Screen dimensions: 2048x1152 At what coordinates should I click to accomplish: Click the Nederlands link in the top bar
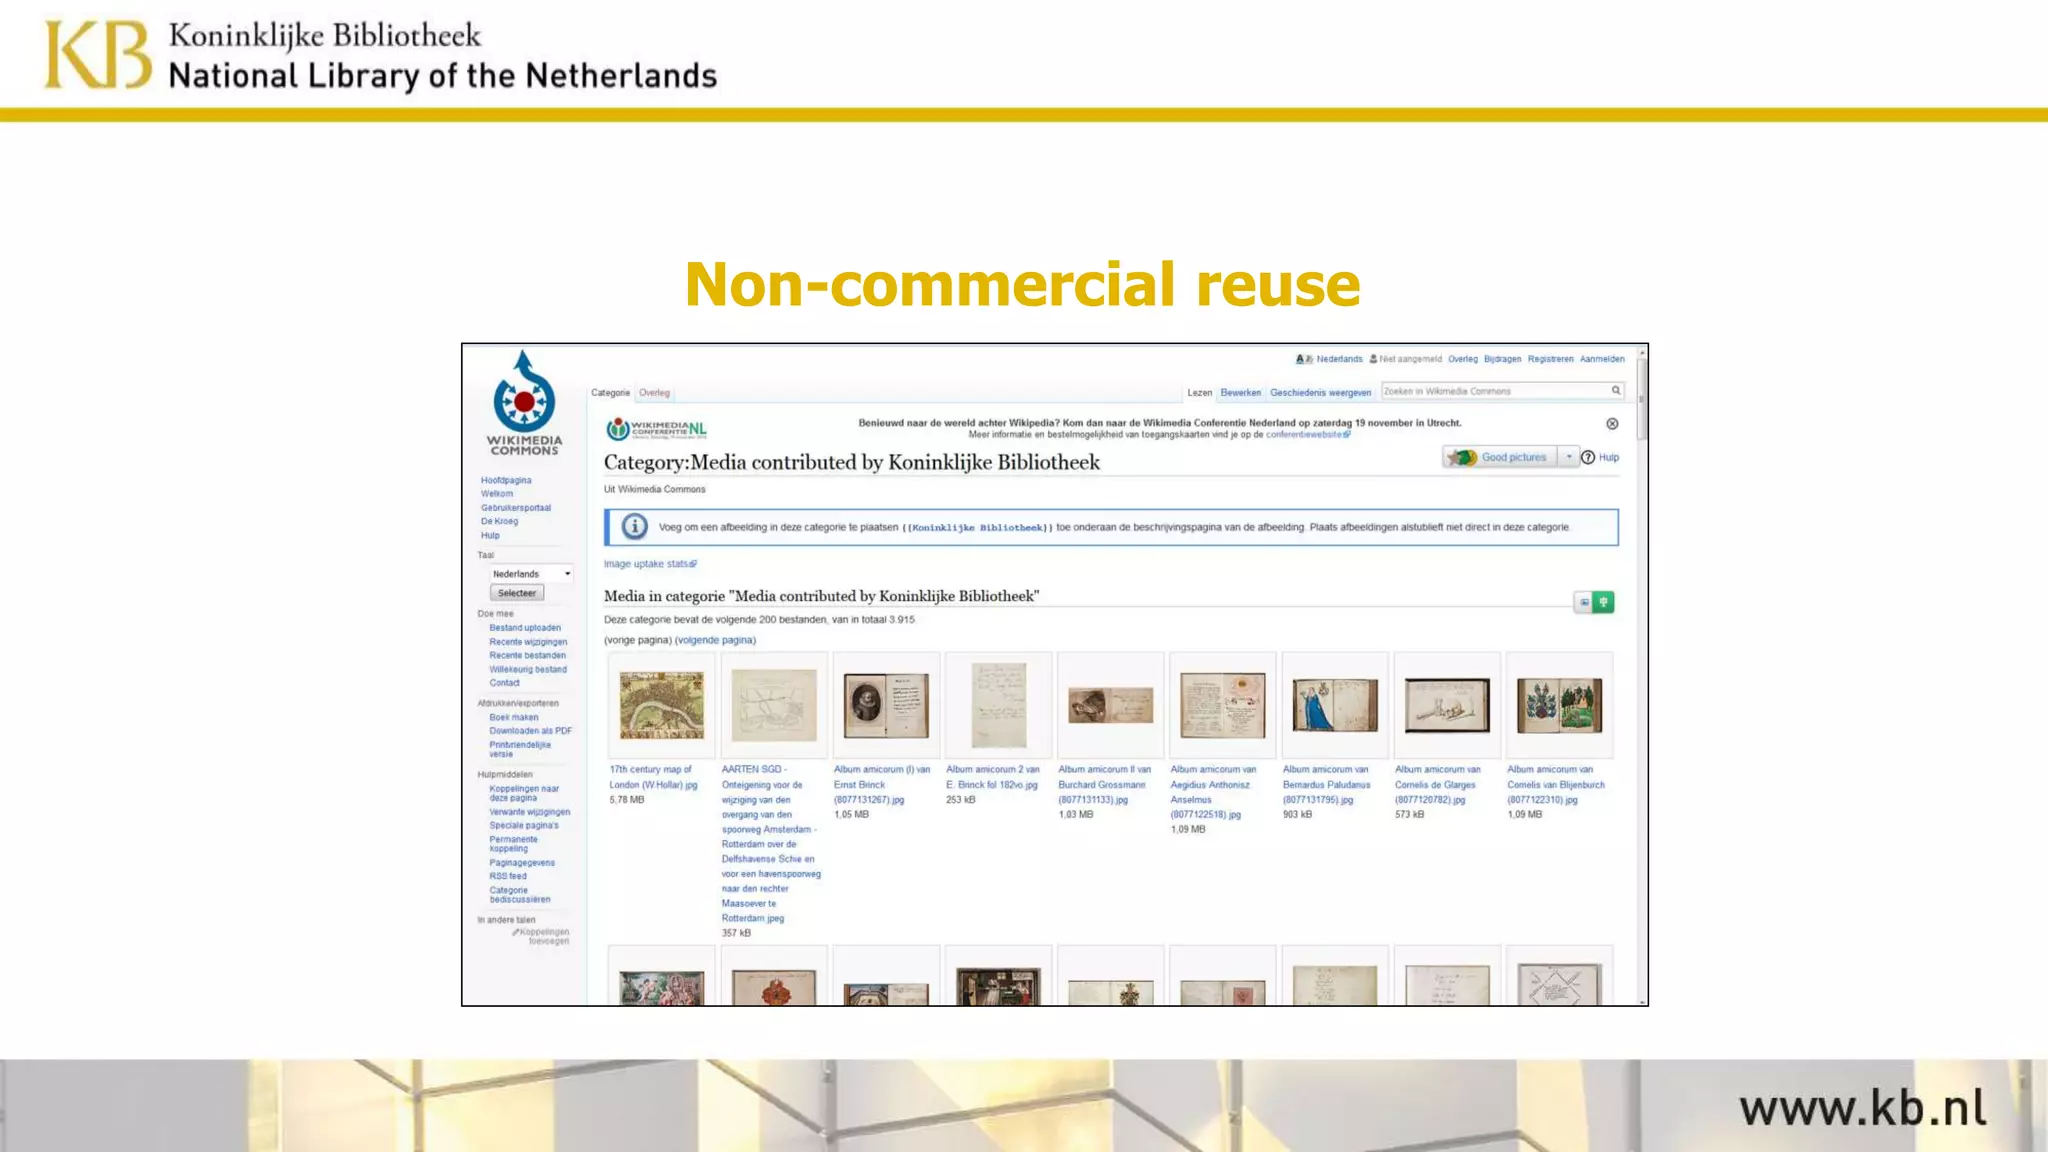click(1339, 359)
